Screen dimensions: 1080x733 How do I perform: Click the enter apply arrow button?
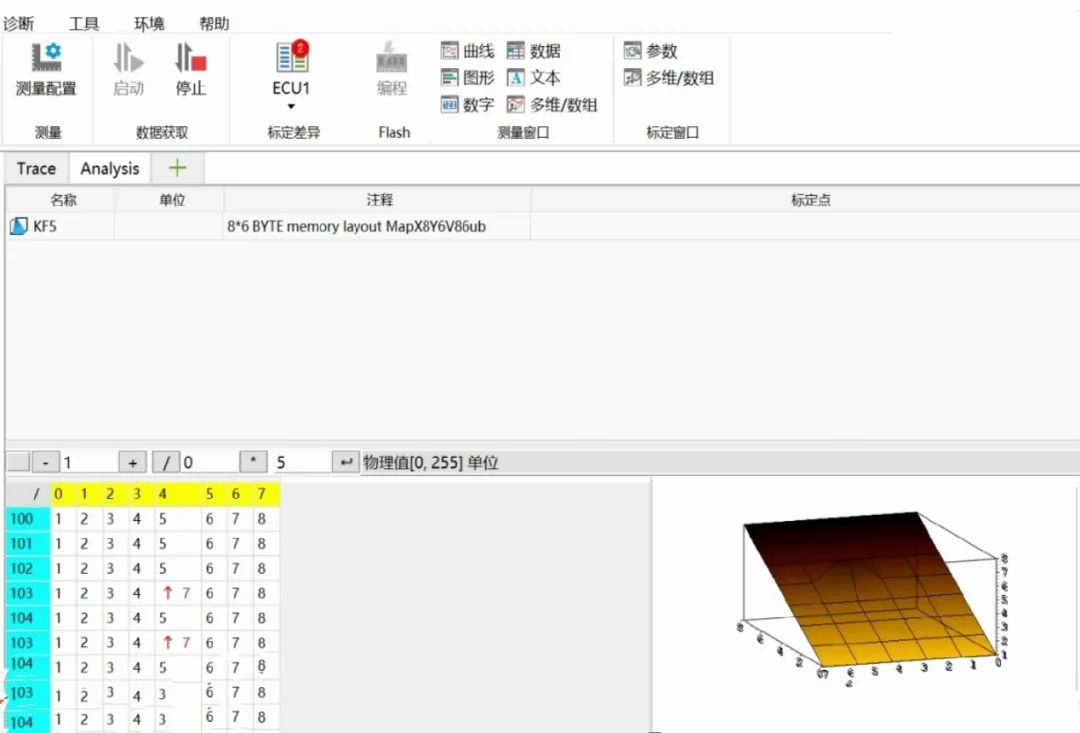point(346,462)
